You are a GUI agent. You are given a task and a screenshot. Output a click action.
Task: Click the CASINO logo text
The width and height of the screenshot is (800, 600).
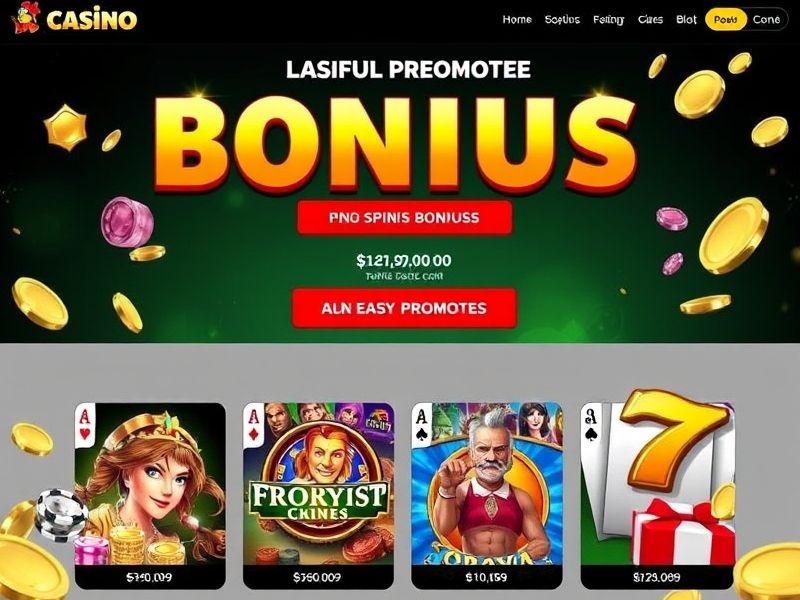click(x=92, y=20)
